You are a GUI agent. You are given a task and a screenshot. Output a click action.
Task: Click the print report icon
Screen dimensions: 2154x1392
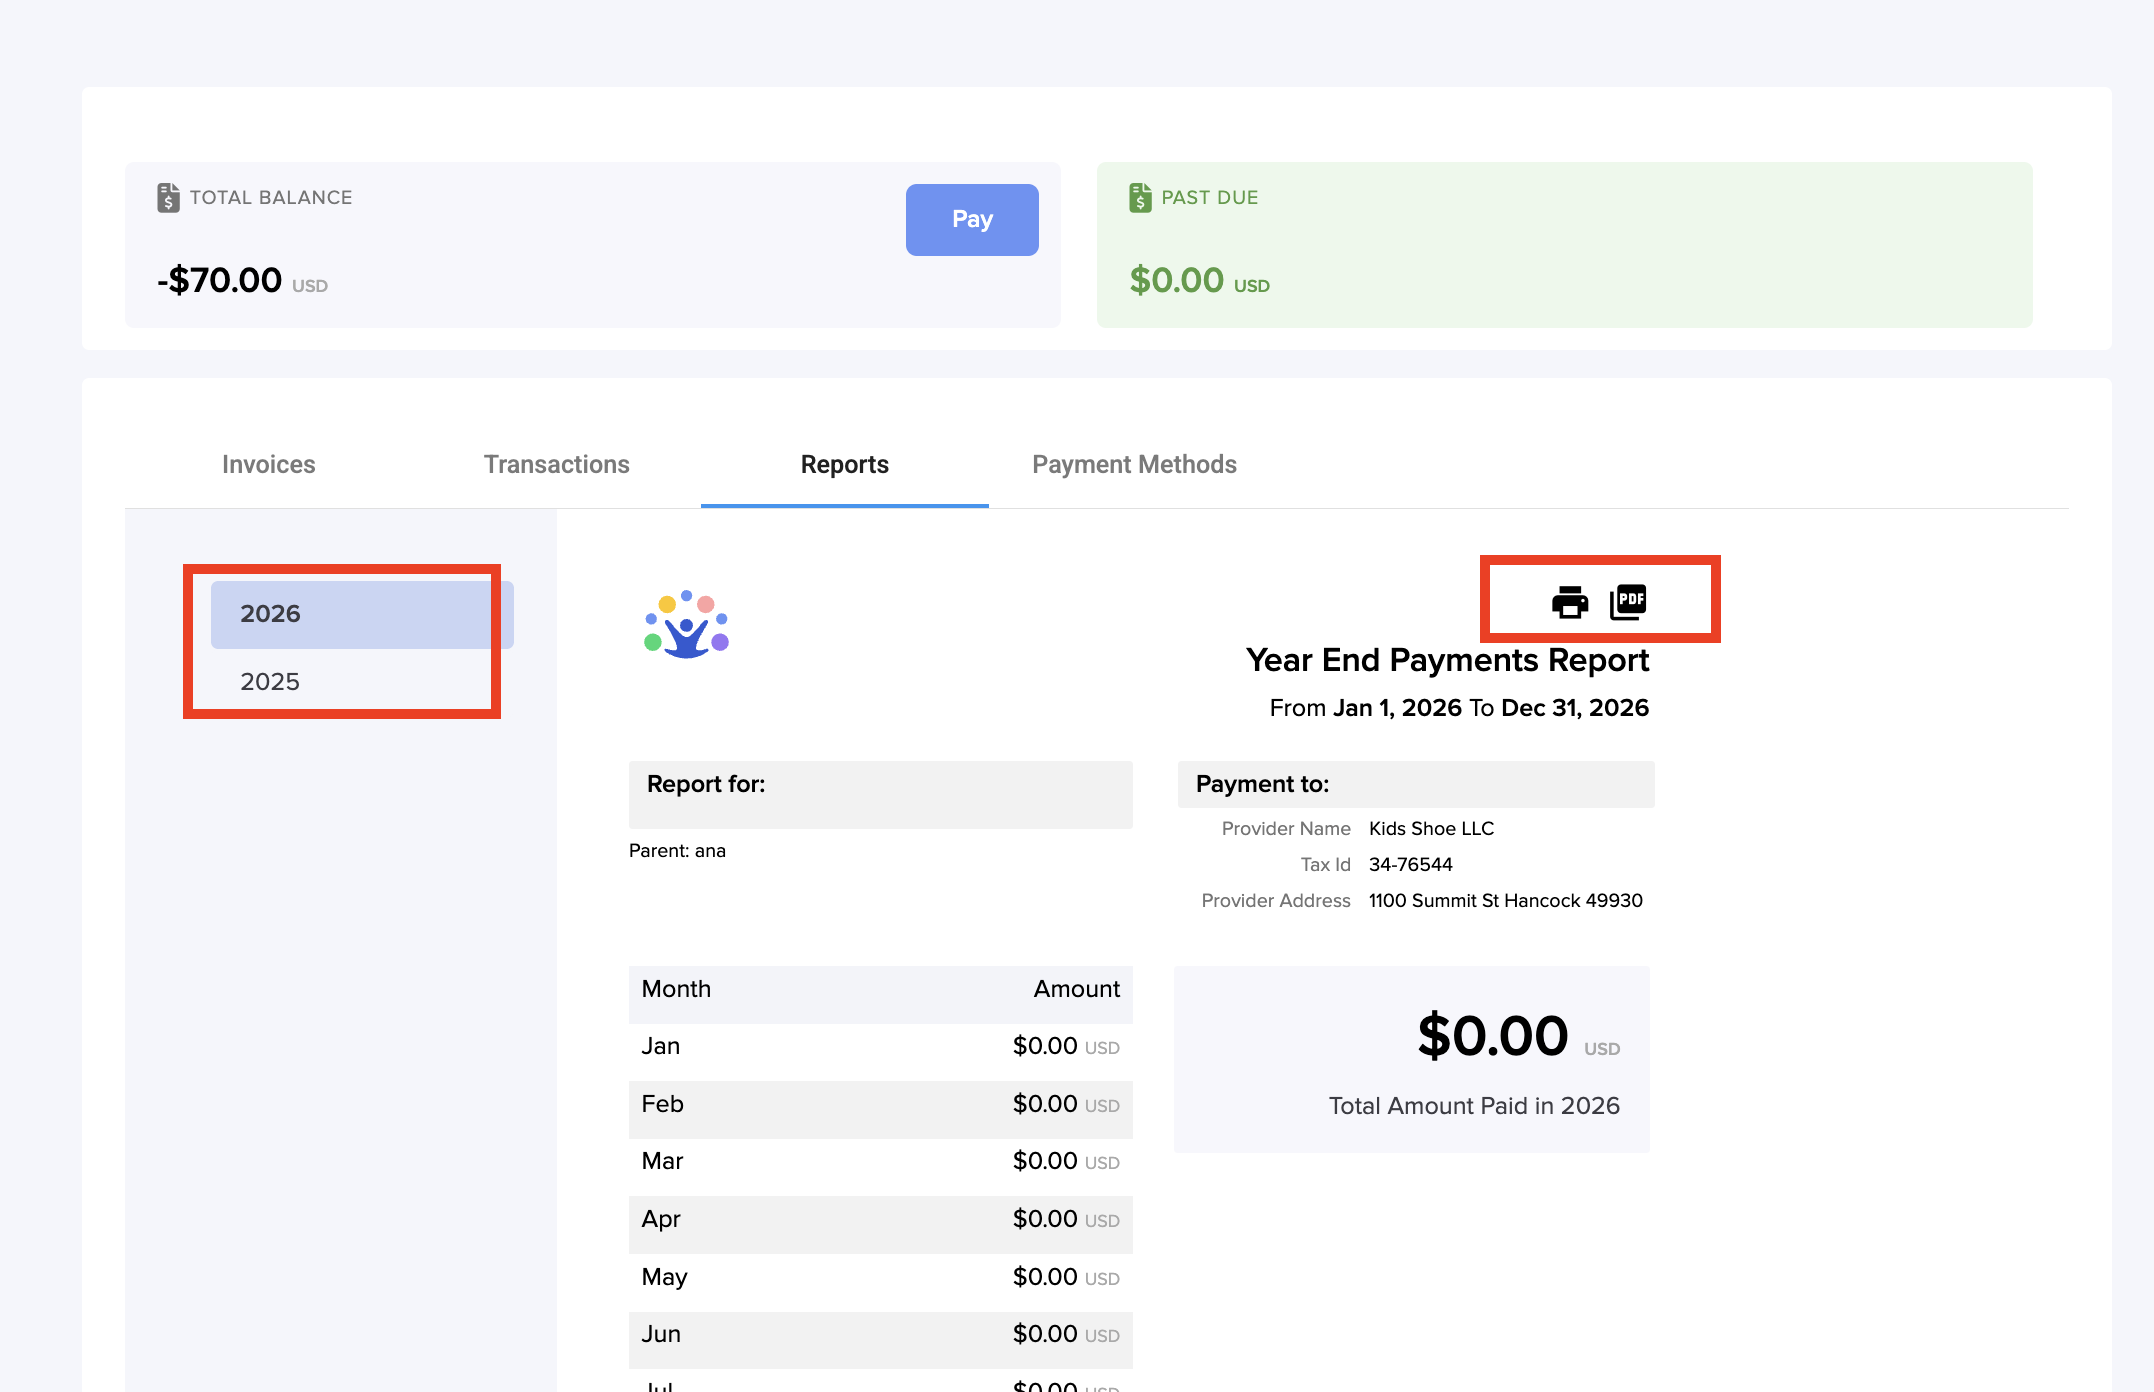1569,602
